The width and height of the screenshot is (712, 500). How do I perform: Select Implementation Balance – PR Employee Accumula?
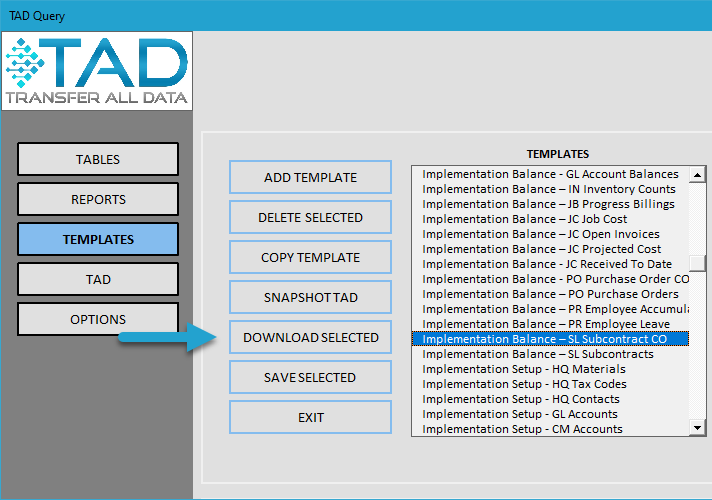point(550,309)
